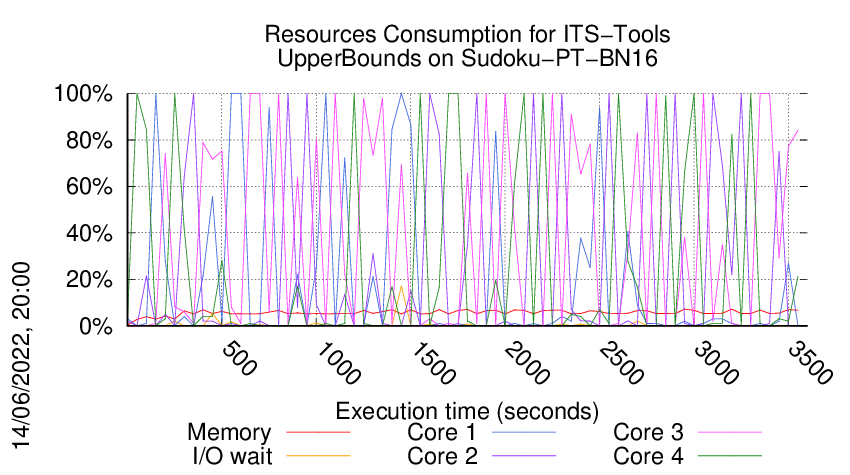Click the Core 4 legend label
Viewport: 850px width, 475px height.
pos(648,456)
